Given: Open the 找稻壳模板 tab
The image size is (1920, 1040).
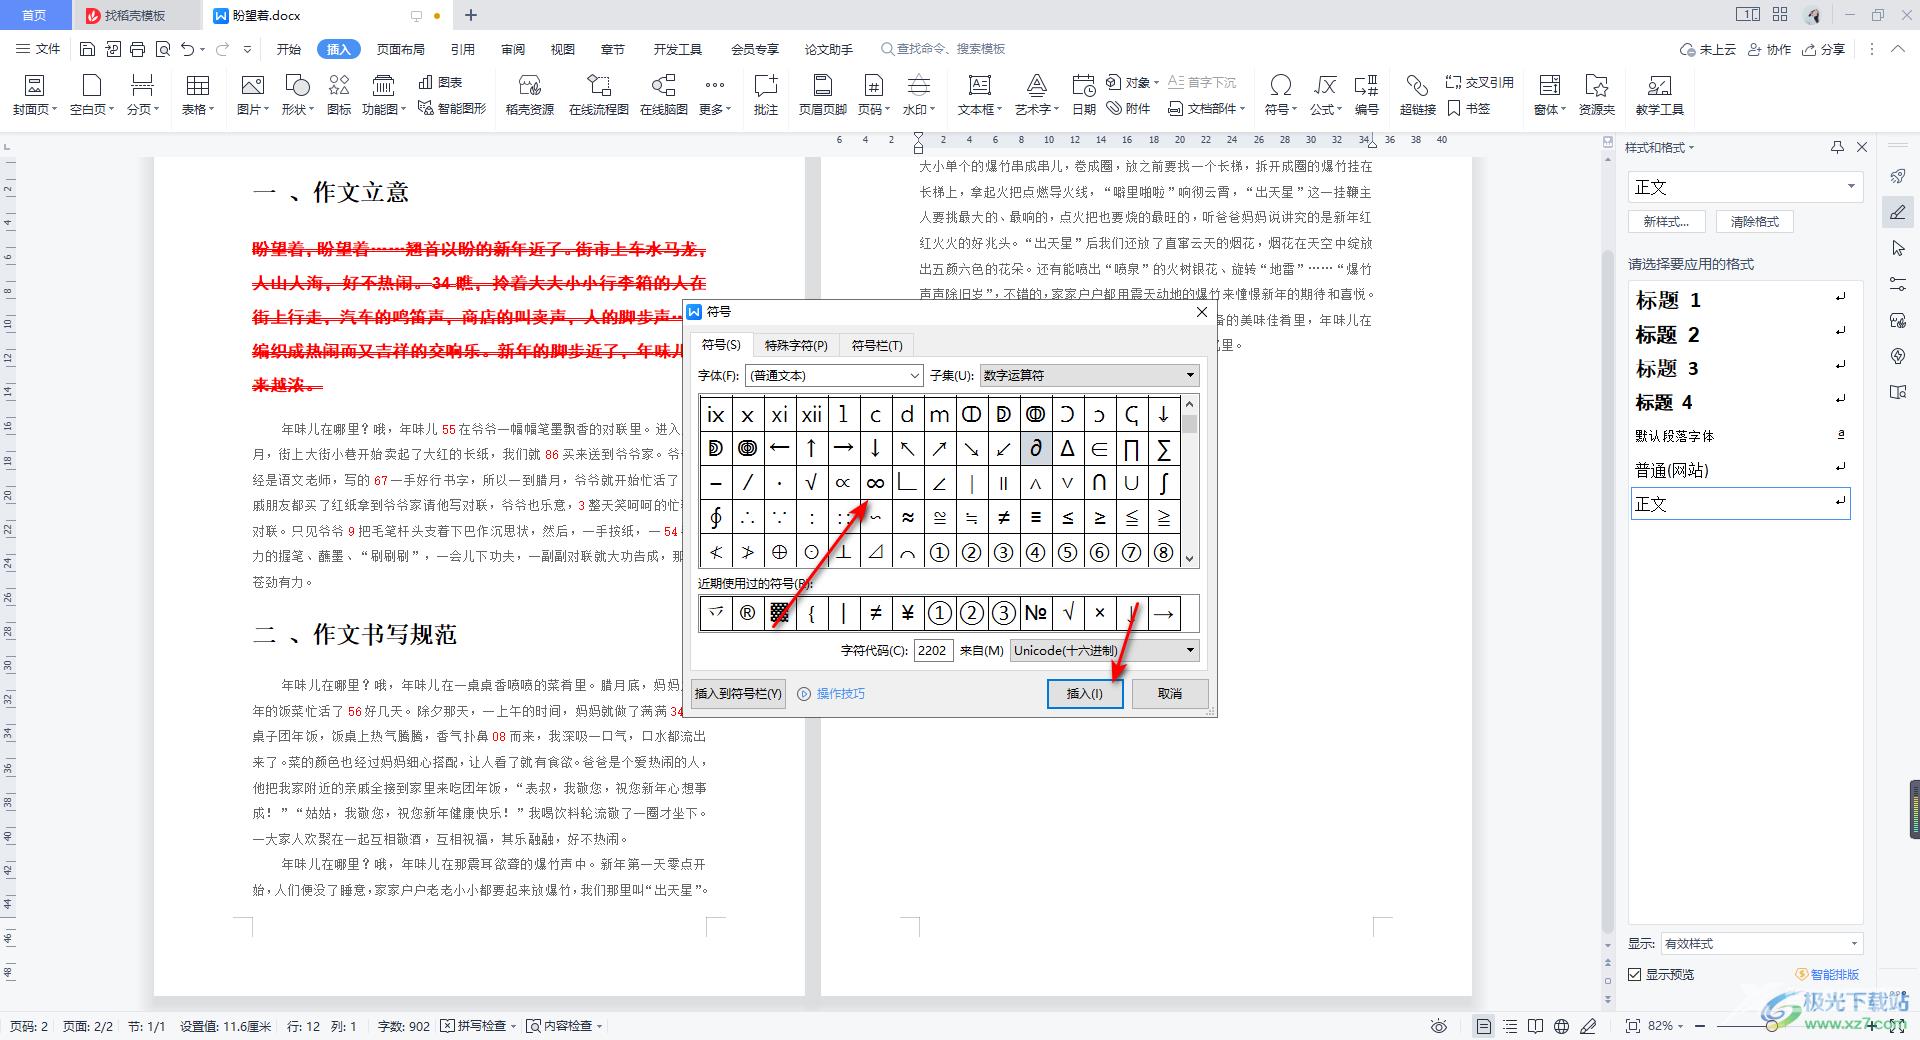Looking at the screenshot, I should coord(134,16).
